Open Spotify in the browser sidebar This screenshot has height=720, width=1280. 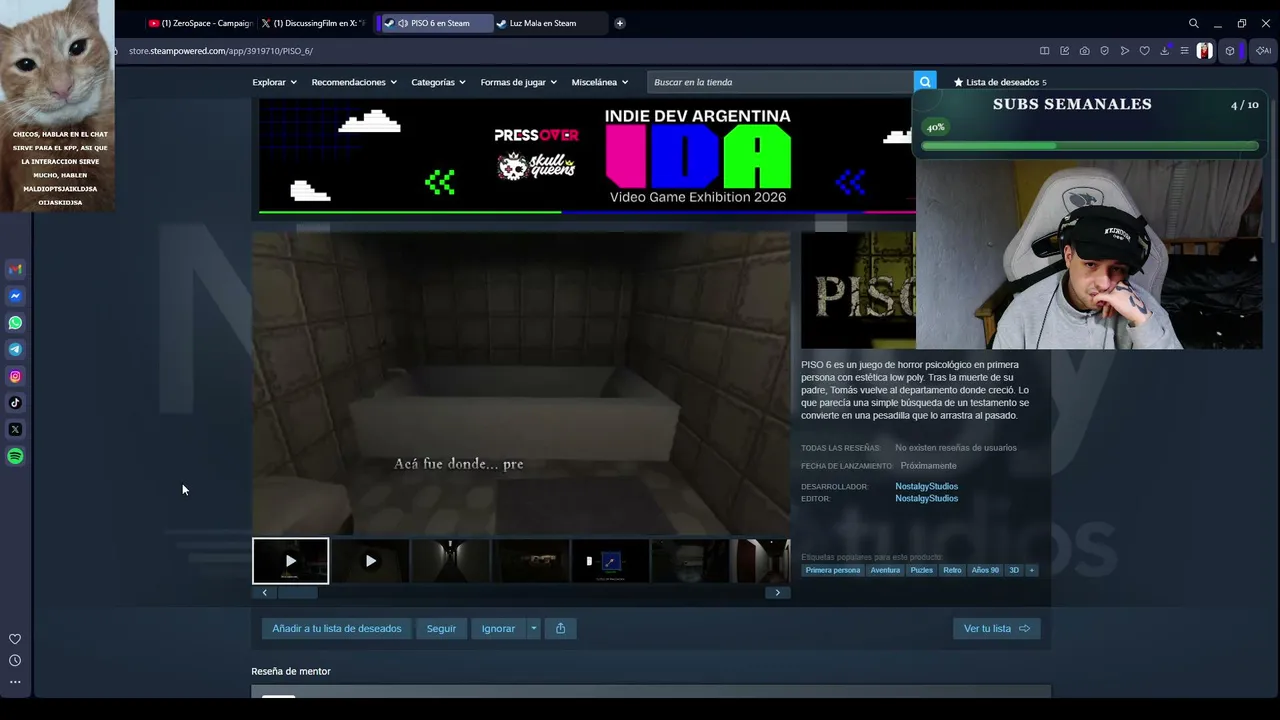(15, 456)
